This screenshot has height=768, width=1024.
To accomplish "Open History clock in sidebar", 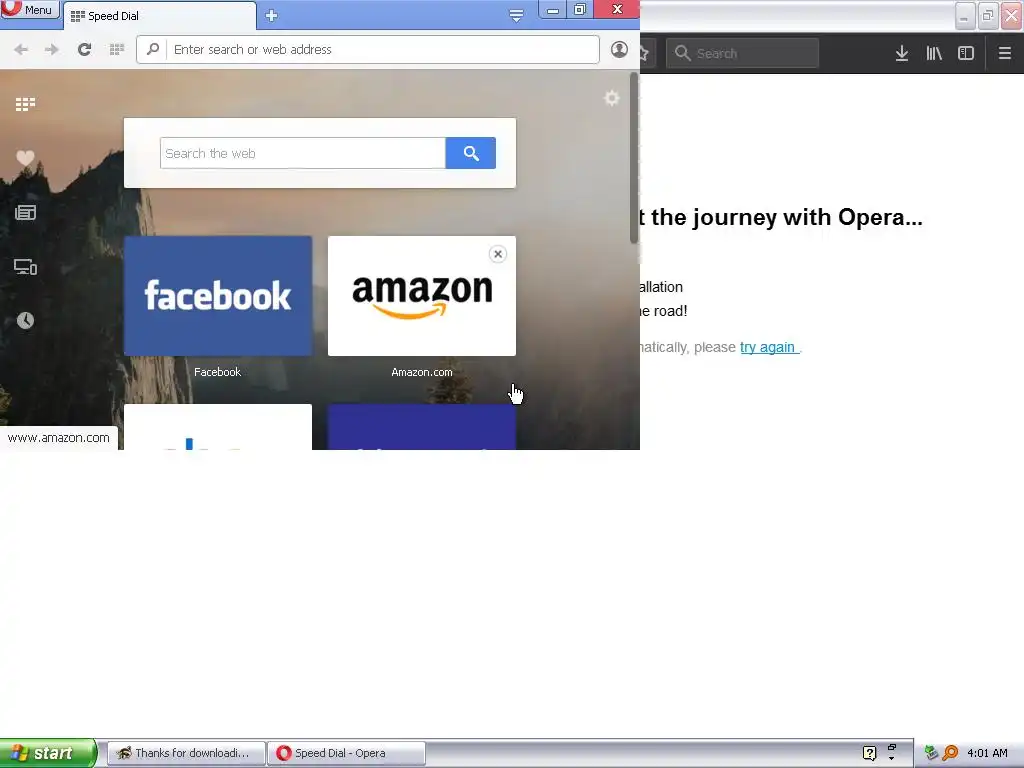I will (25, 321).
